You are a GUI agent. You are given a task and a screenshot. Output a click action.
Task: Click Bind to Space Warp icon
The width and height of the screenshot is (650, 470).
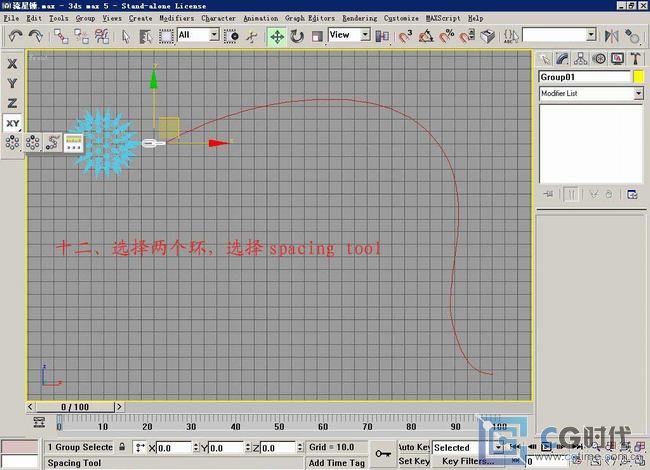(x=102, y=36)
